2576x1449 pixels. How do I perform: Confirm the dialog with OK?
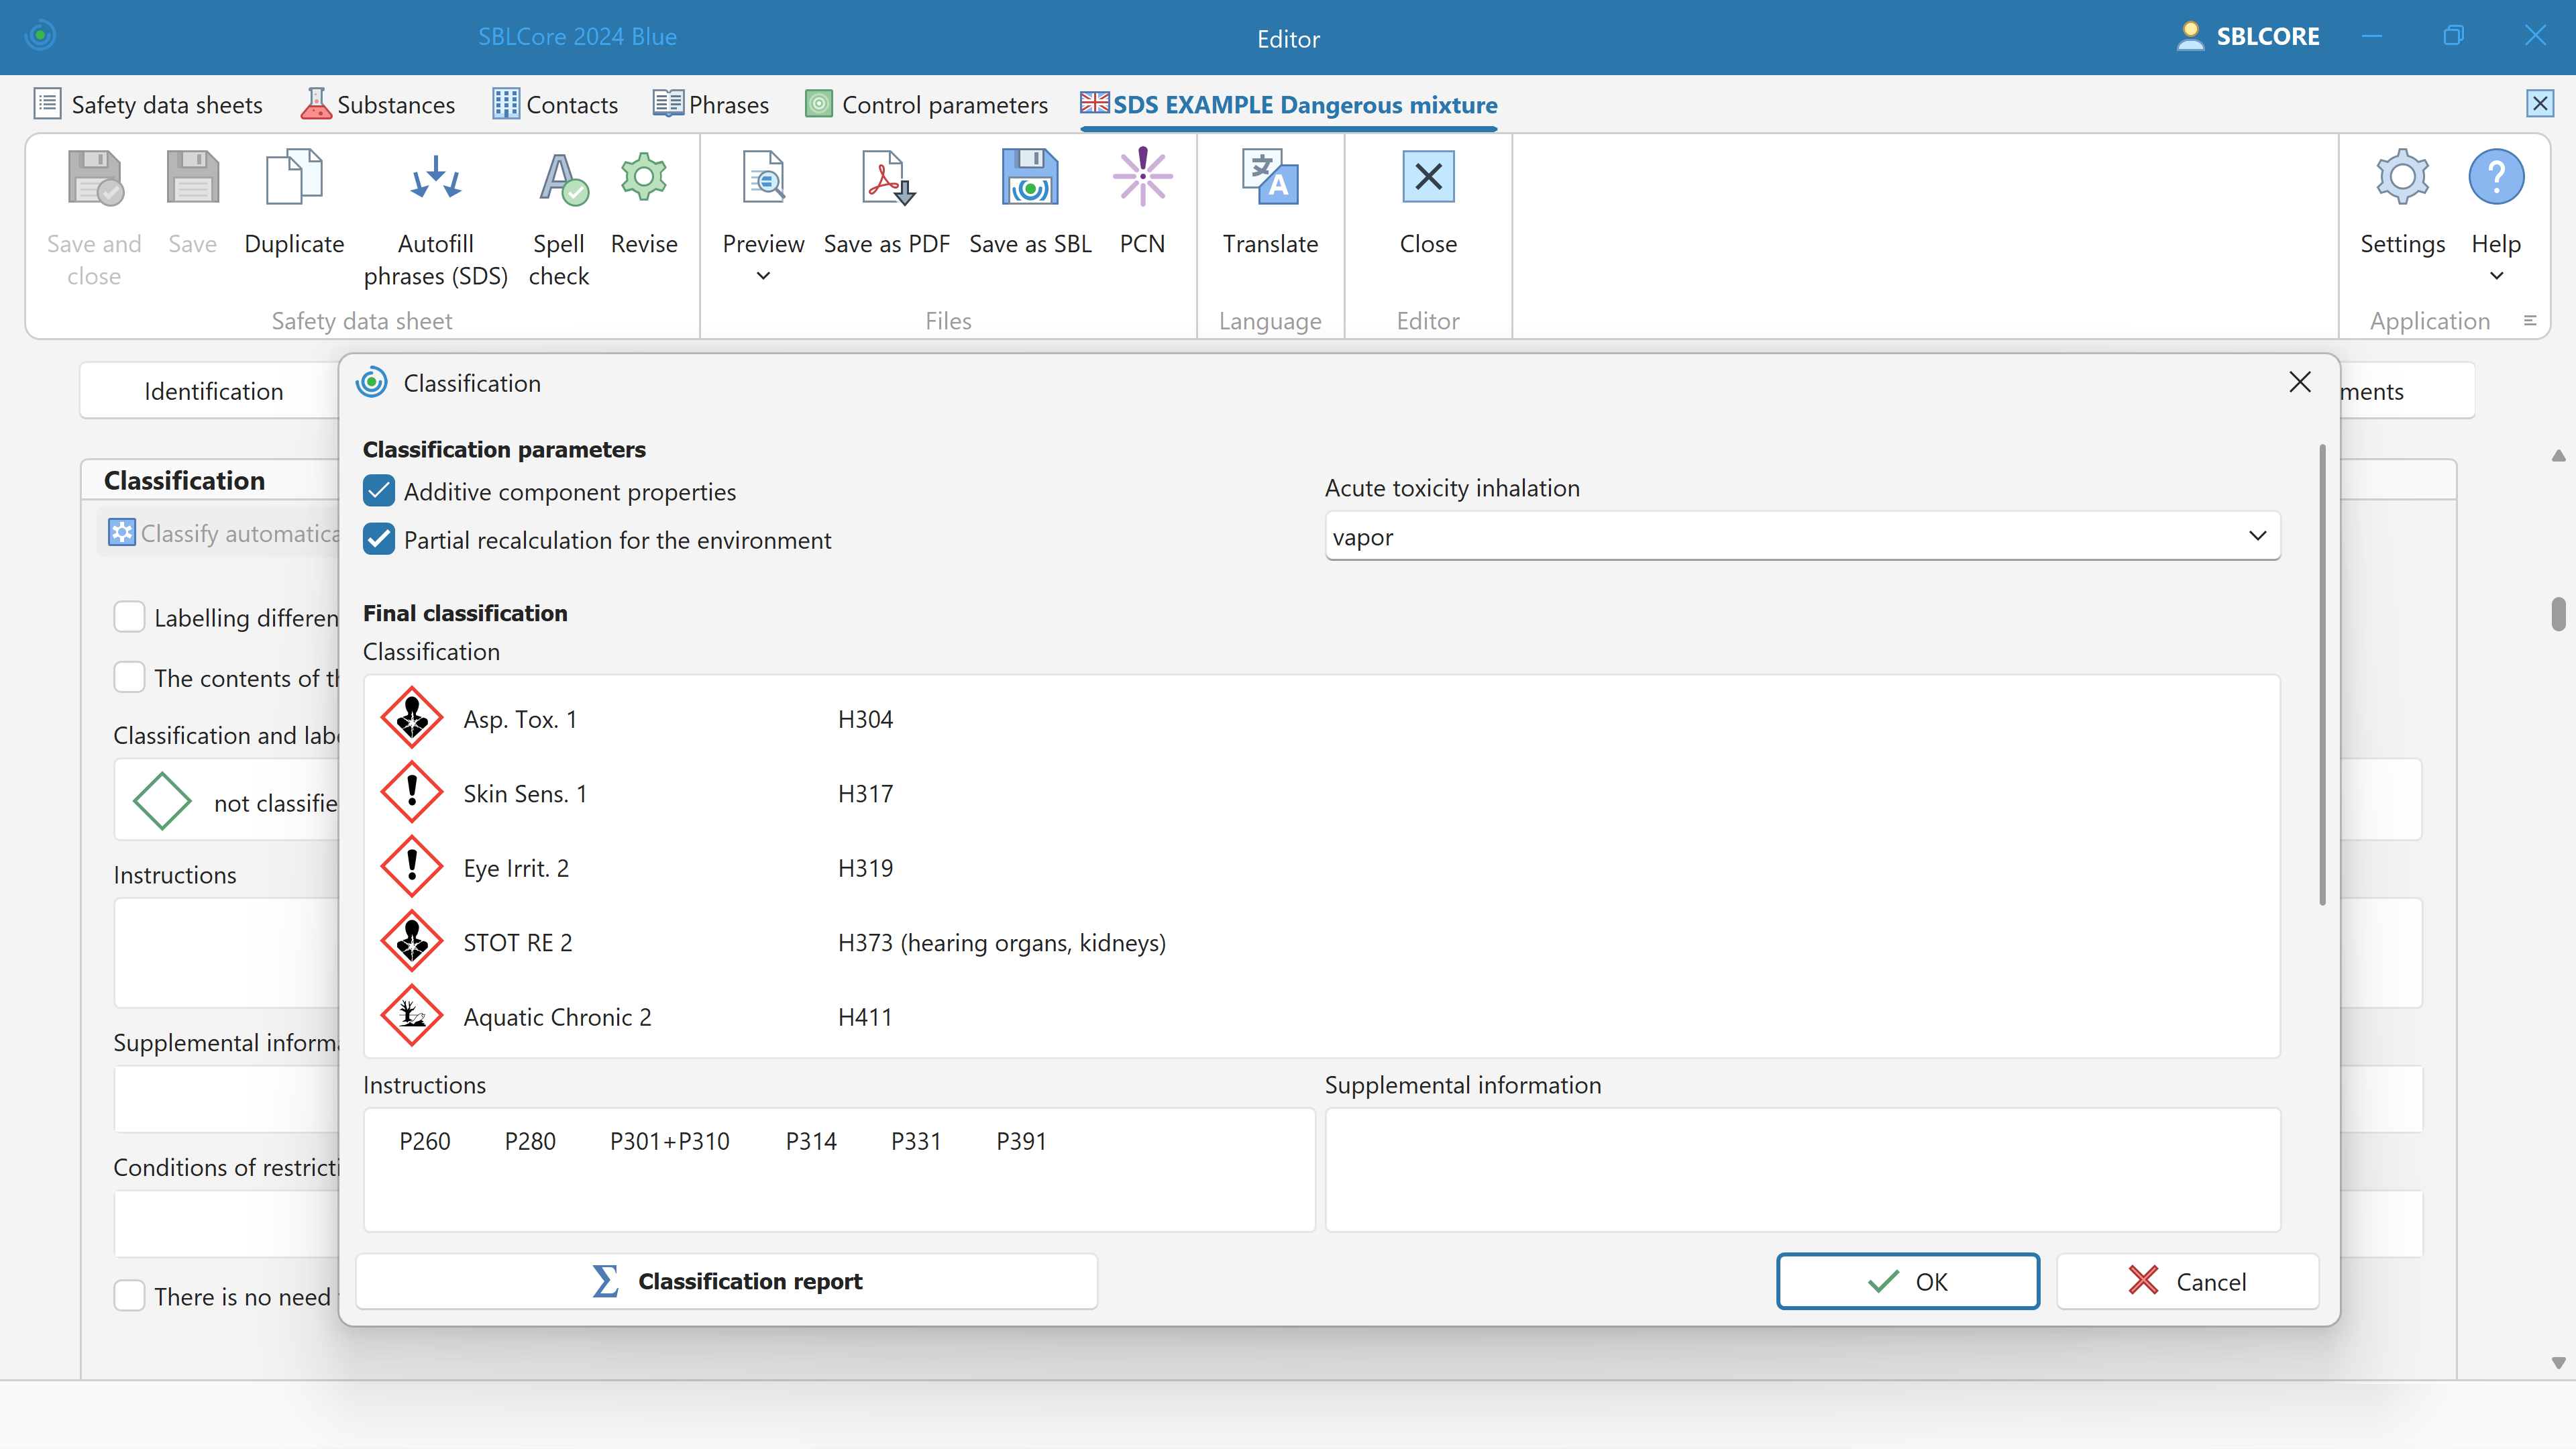[x=1907, y=1281]
